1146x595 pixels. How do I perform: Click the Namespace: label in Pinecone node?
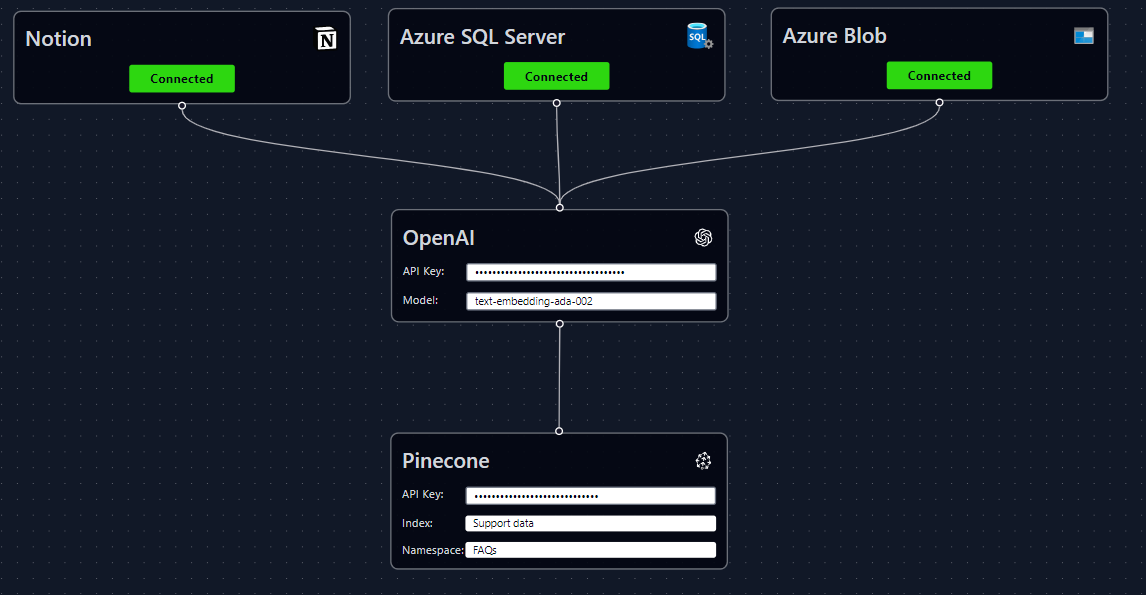[433, 550]
